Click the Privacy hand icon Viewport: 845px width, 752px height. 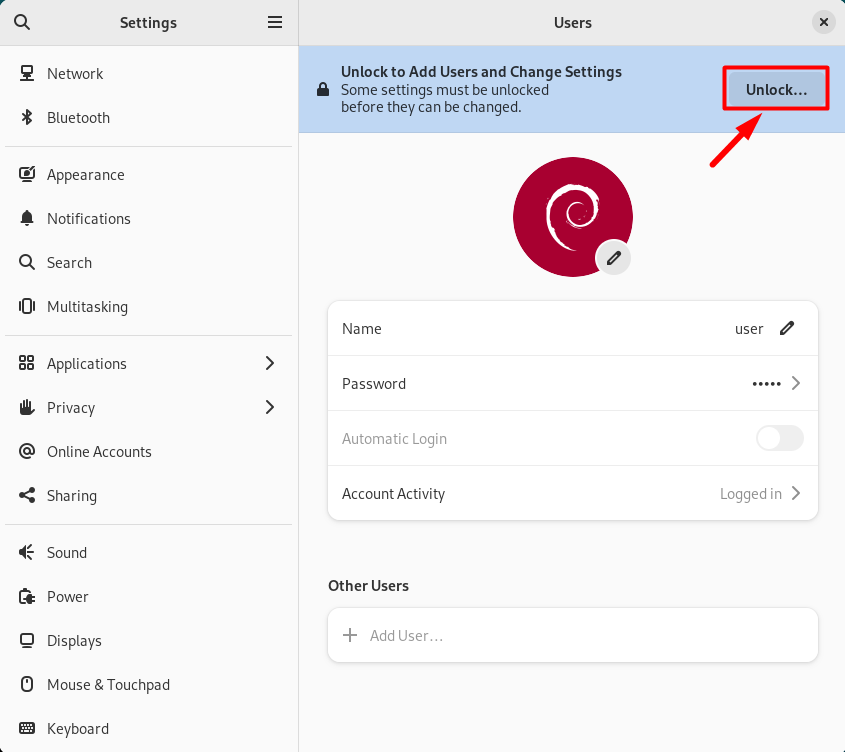pos(26,407)
